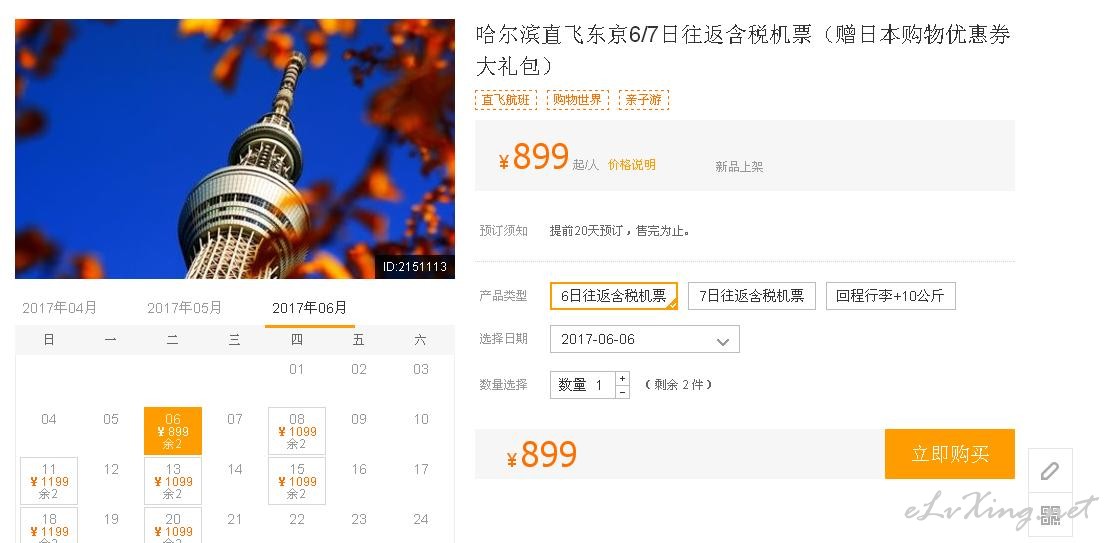Click the 亲子游 tag
1109x543 pixels.
(644, 100)
